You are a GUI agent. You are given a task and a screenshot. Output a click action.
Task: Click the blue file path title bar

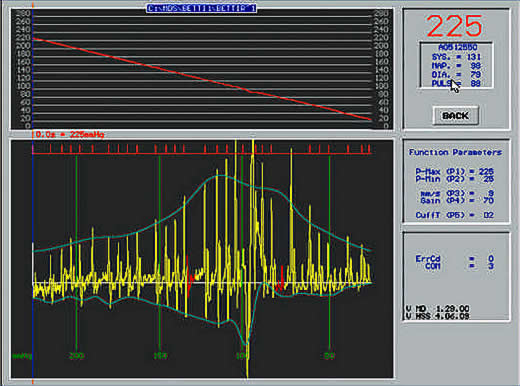coord(201,8)
